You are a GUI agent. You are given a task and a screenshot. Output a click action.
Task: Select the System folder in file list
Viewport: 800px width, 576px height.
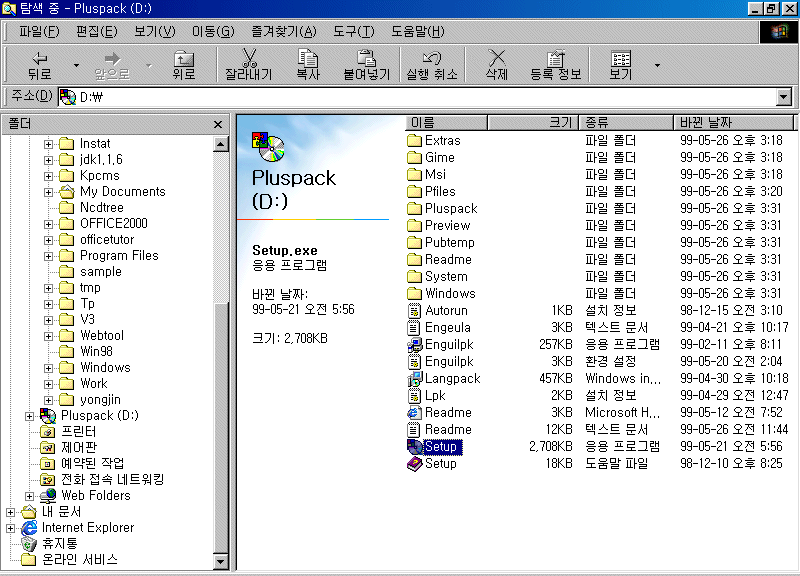coord(438,277)
